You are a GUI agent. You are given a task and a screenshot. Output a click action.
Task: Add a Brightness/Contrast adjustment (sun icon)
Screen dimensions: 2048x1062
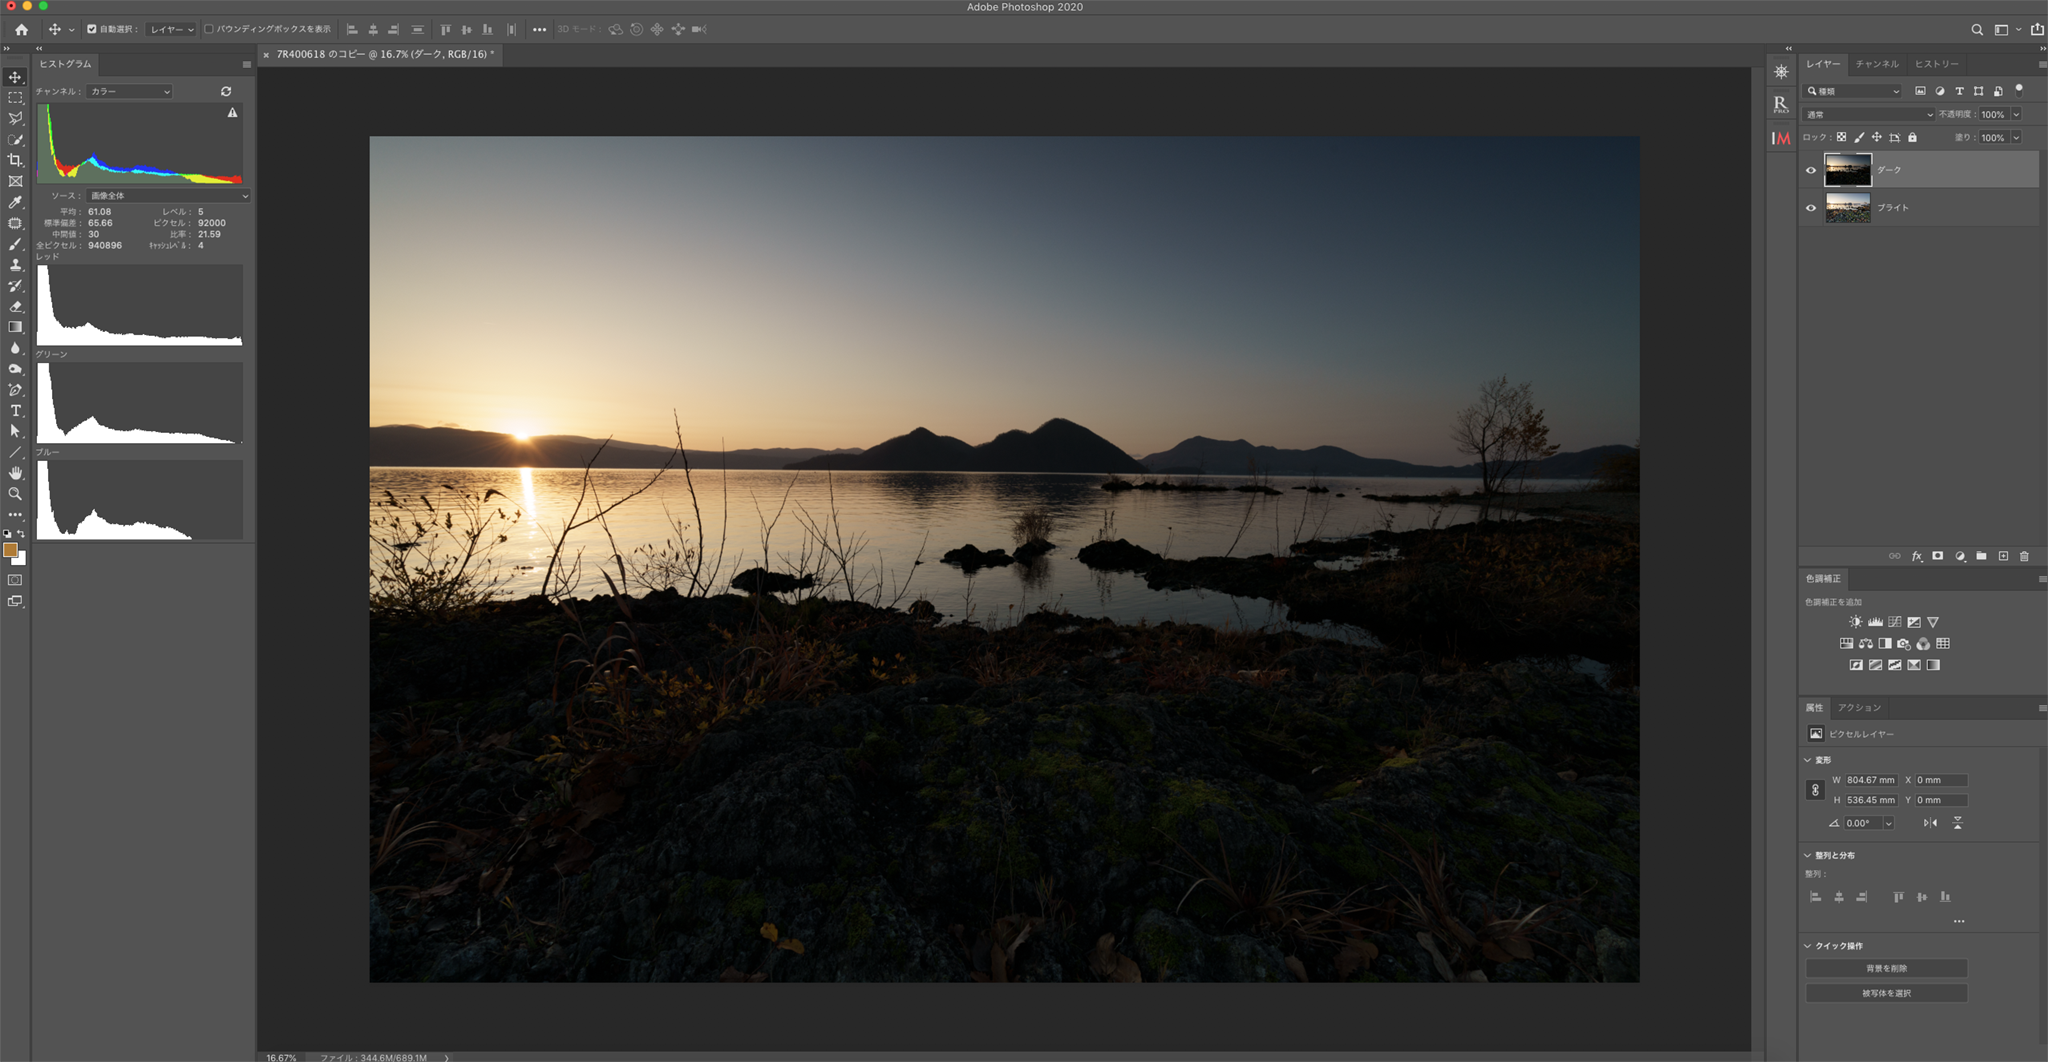coord(1856,622)
